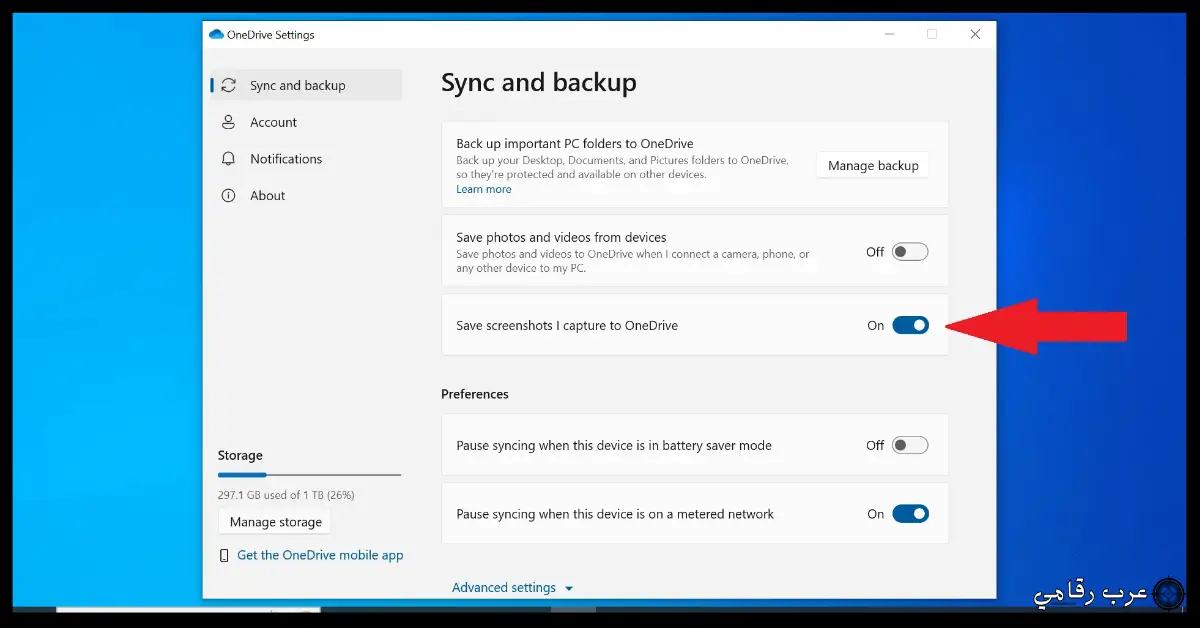The width and height of the screenshot is (1200, 628).
Task: Minimize the OneDrive Settings window
Action: coord(890,34)
